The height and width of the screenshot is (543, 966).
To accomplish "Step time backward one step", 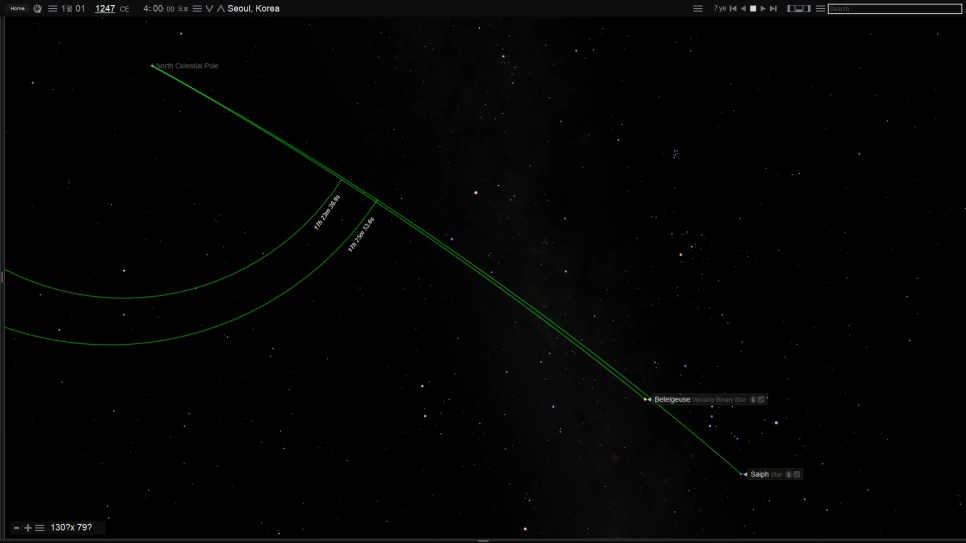I will pos(733,9).
